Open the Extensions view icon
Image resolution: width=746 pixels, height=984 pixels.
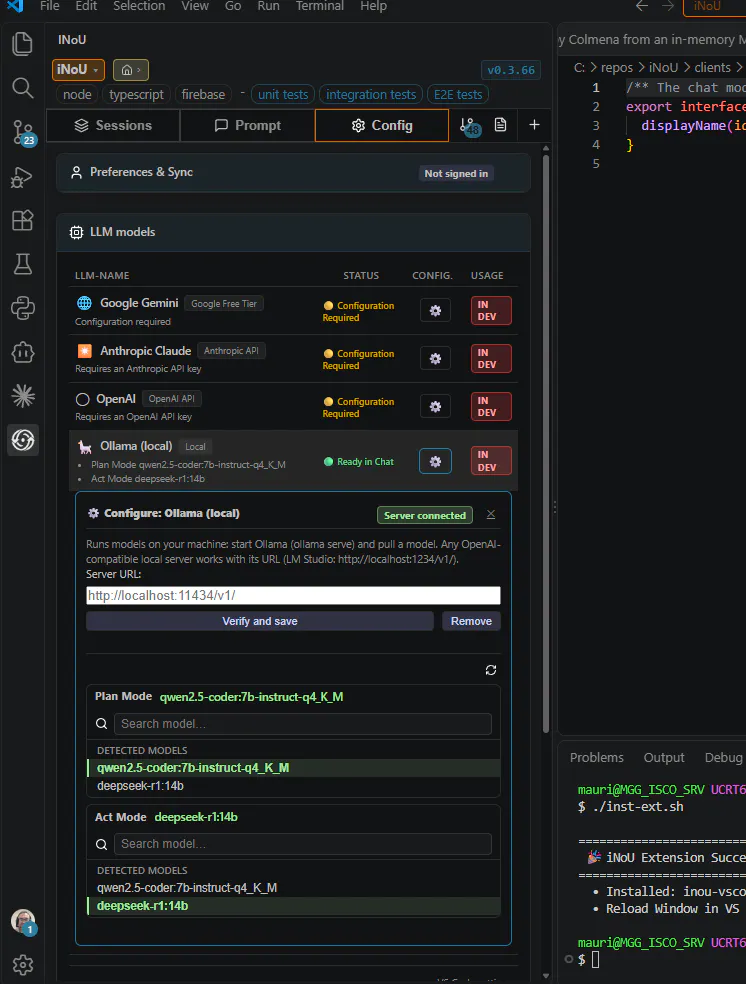(x=23, y=220)
